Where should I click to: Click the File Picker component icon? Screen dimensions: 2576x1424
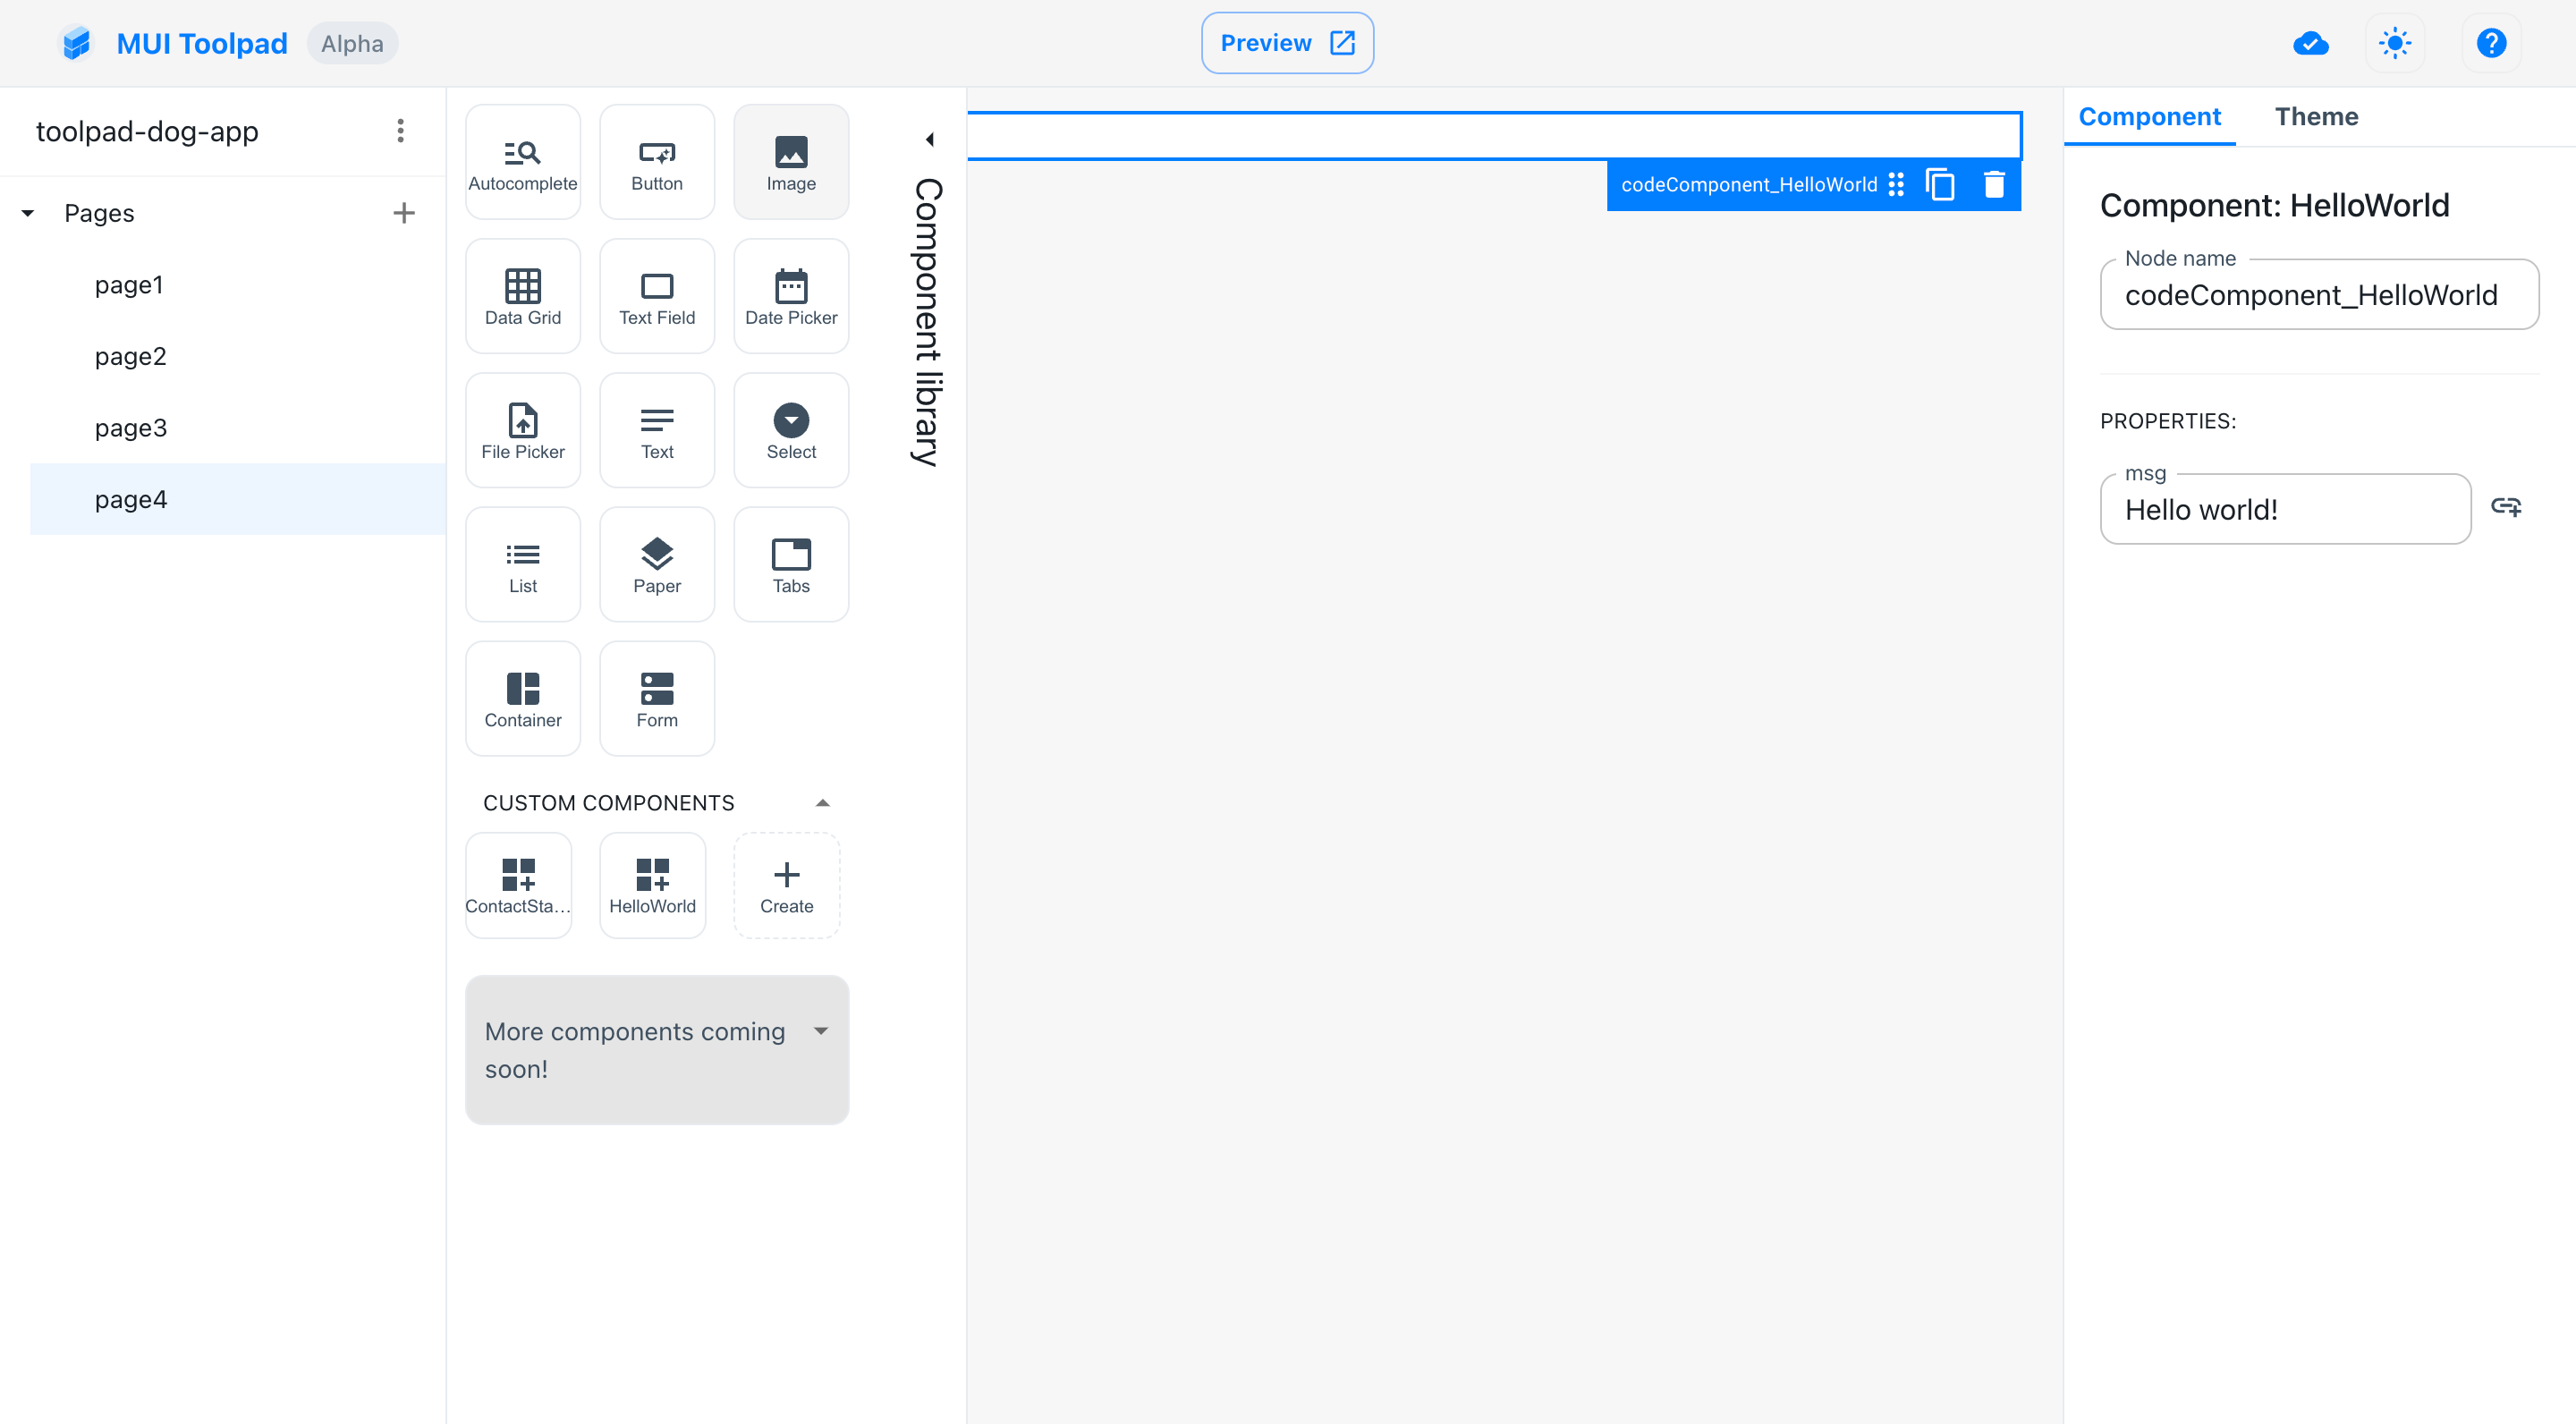(522, 429)
